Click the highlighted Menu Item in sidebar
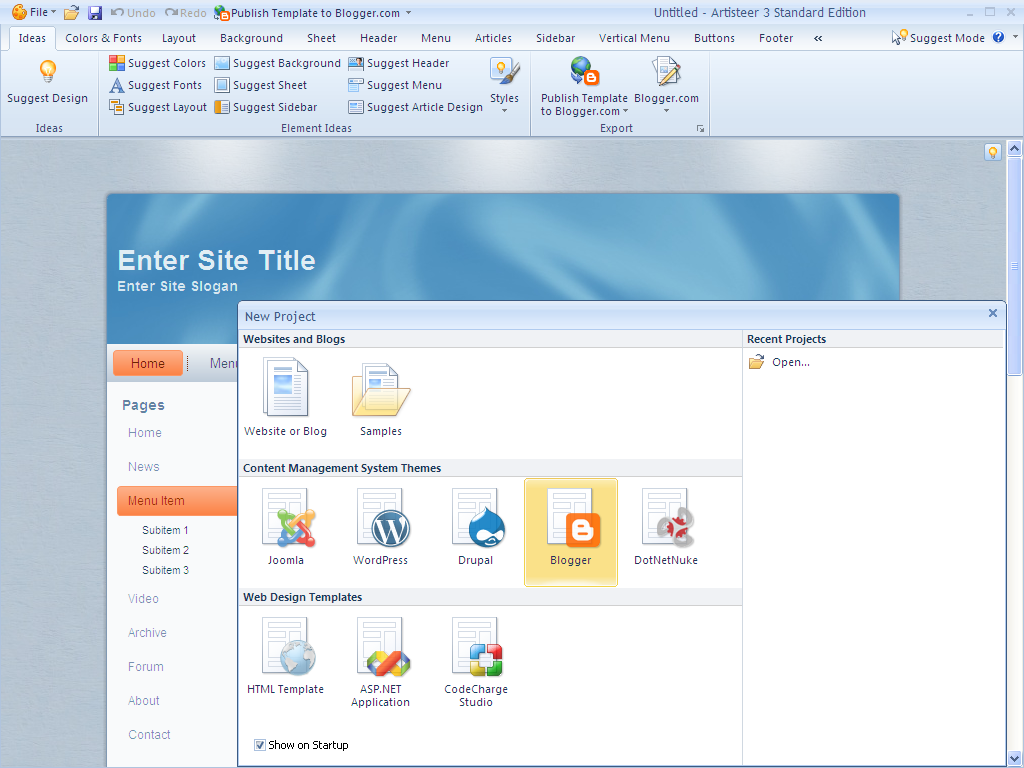 177,501
